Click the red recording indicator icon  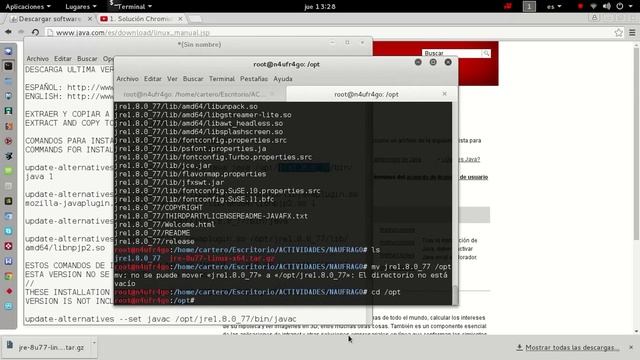(x=580, y=7)
